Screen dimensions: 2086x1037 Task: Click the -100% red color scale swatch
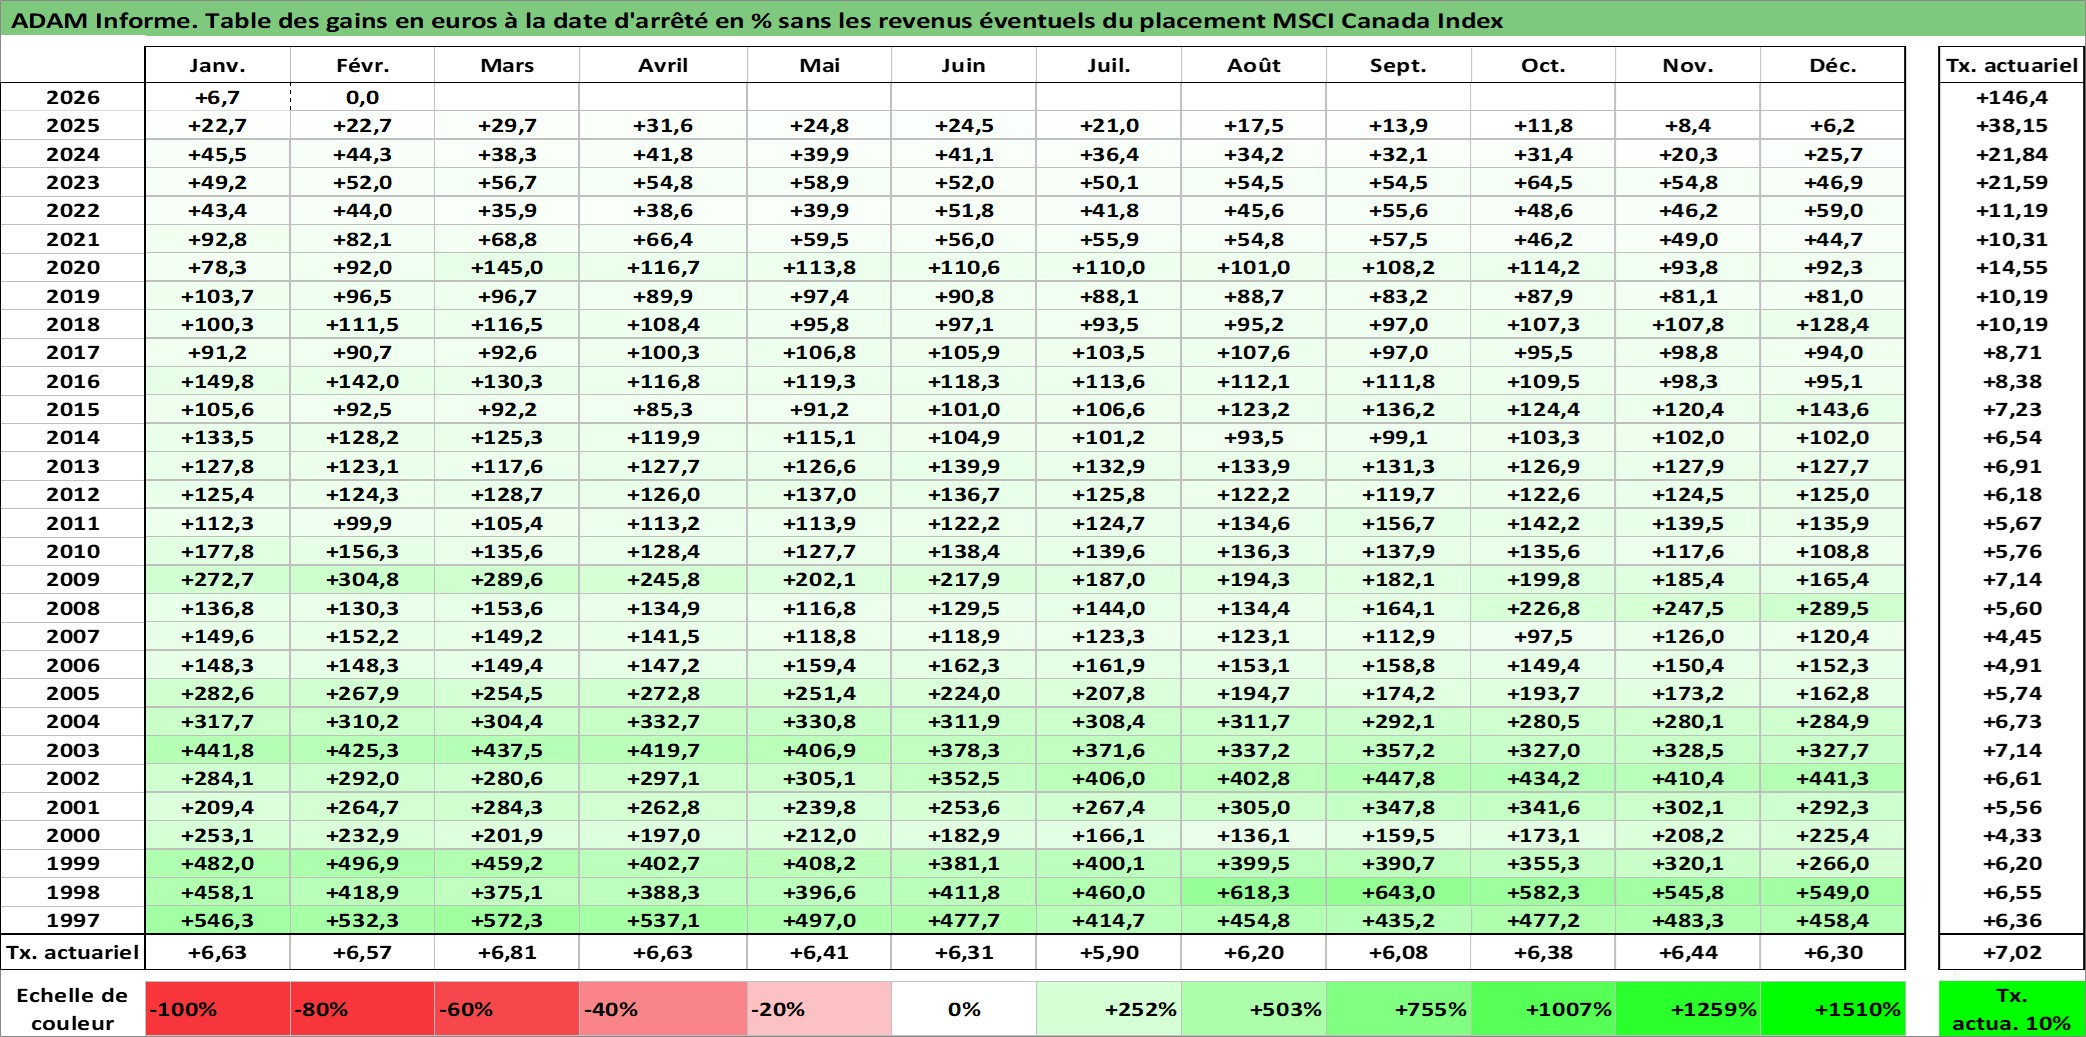tap(218, 1009)
